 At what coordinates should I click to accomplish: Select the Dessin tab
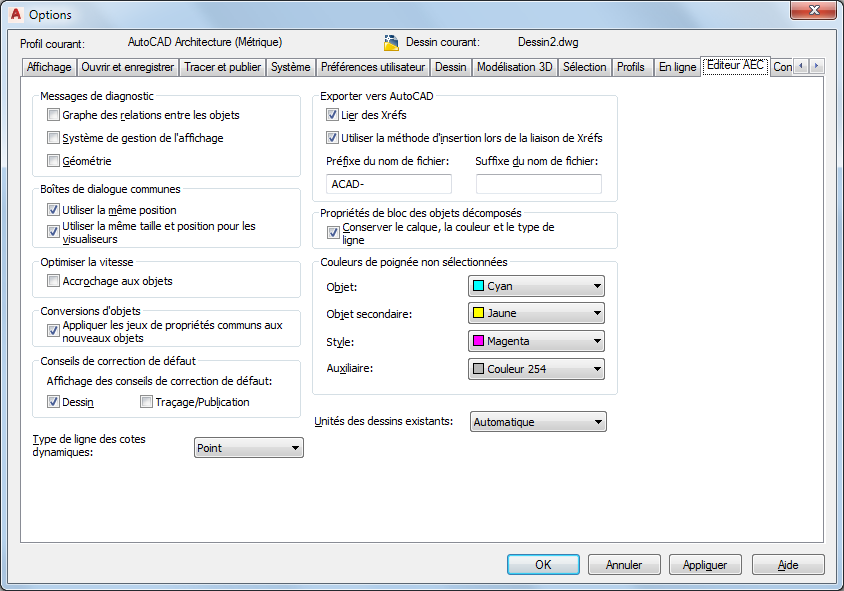click(x=451, y=67)
